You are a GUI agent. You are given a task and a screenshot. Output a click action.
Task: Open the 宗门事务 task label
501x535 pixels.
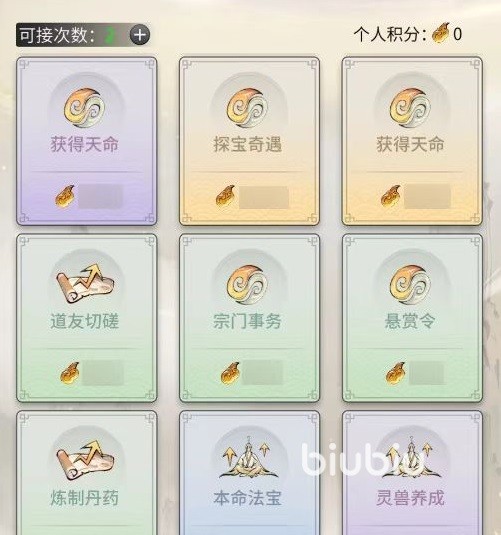coord(248,321)
